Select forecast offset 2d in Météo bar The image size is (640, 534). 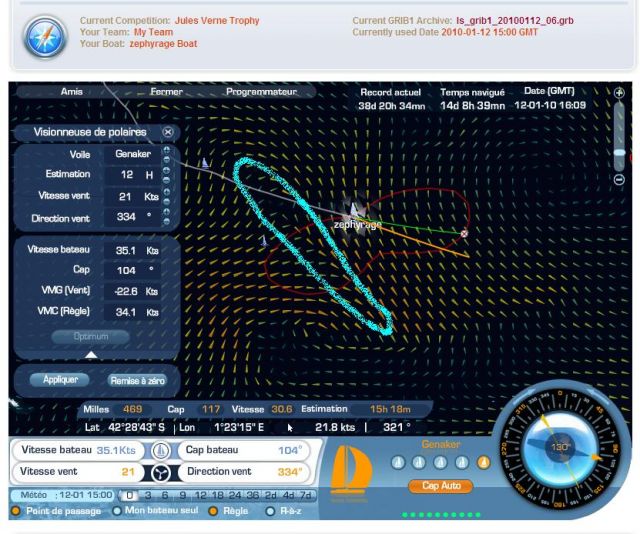tap(271, 495)
